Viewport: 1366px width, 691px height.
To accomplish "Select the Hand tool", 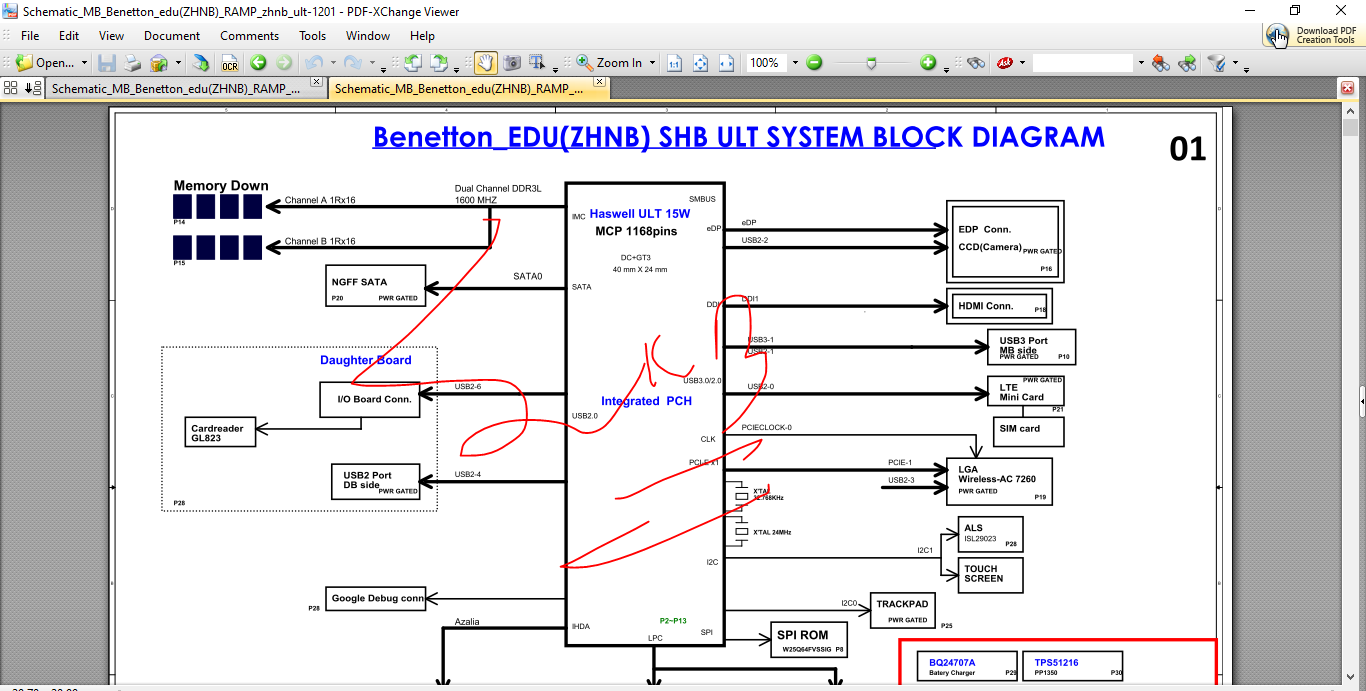I will (x=485, y=62).
